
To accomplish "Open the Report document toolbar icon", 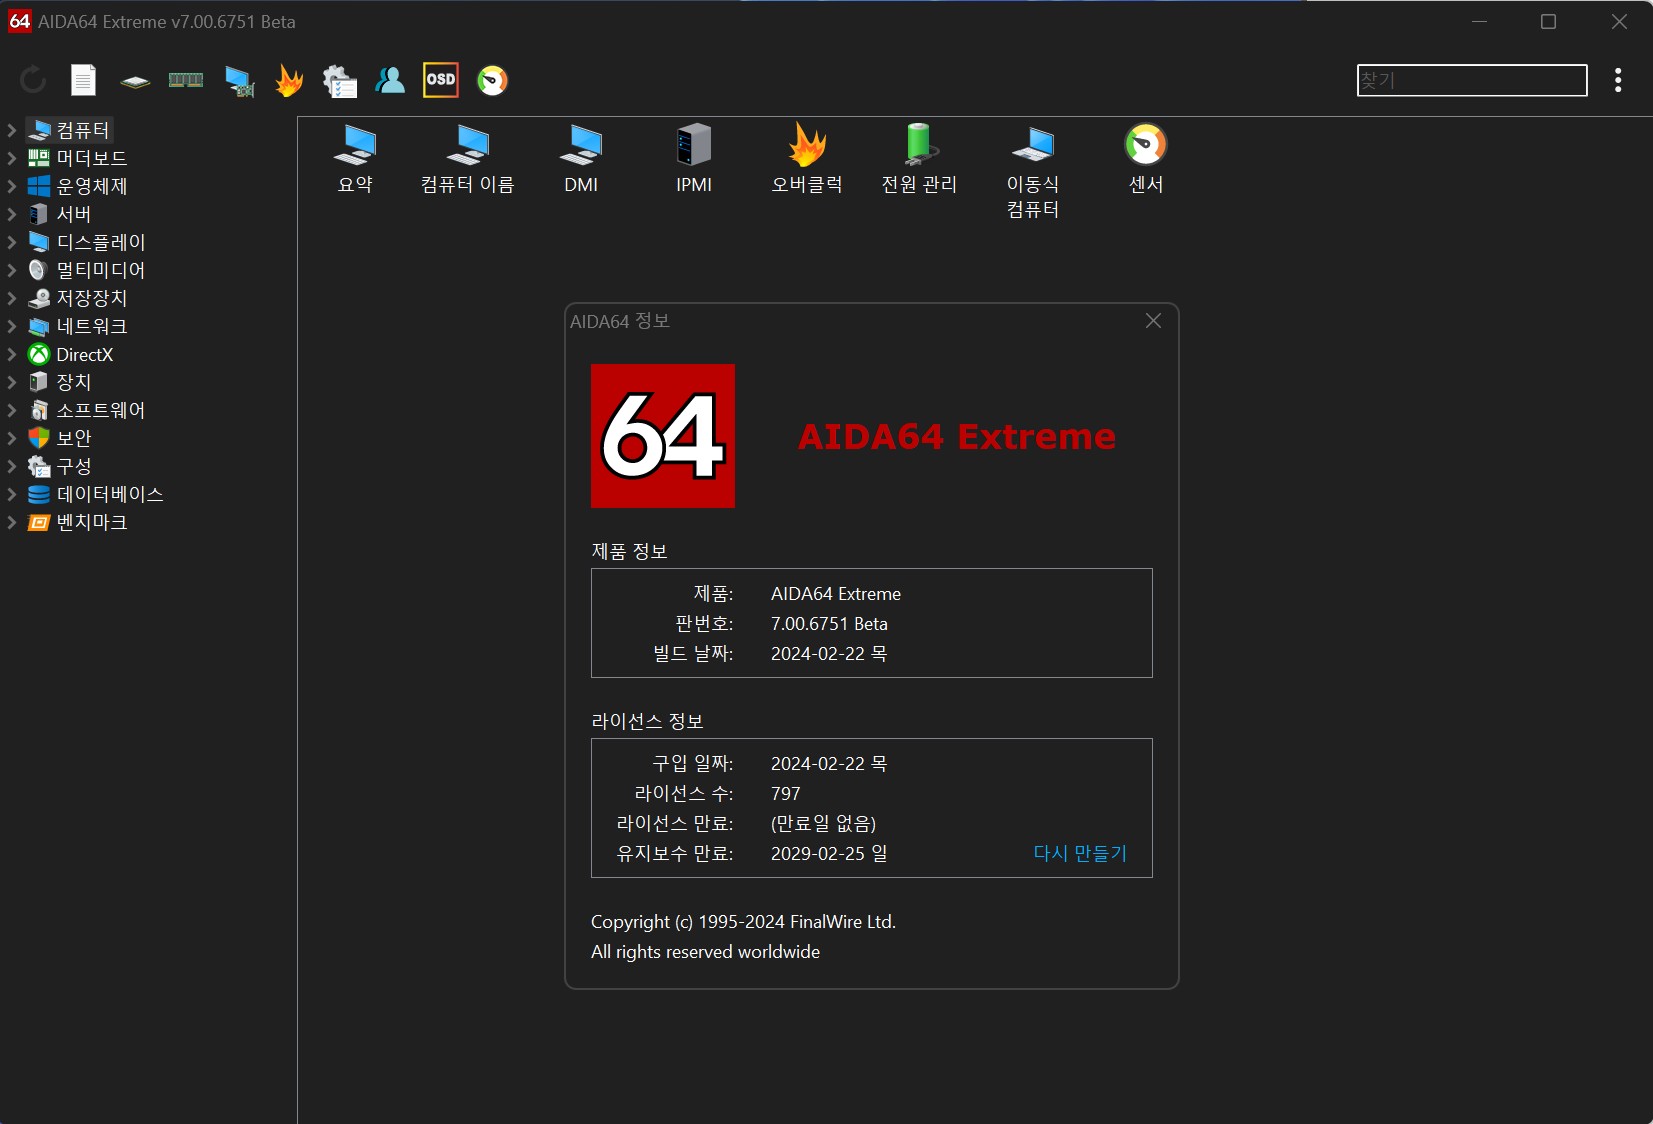I will 84,80.
